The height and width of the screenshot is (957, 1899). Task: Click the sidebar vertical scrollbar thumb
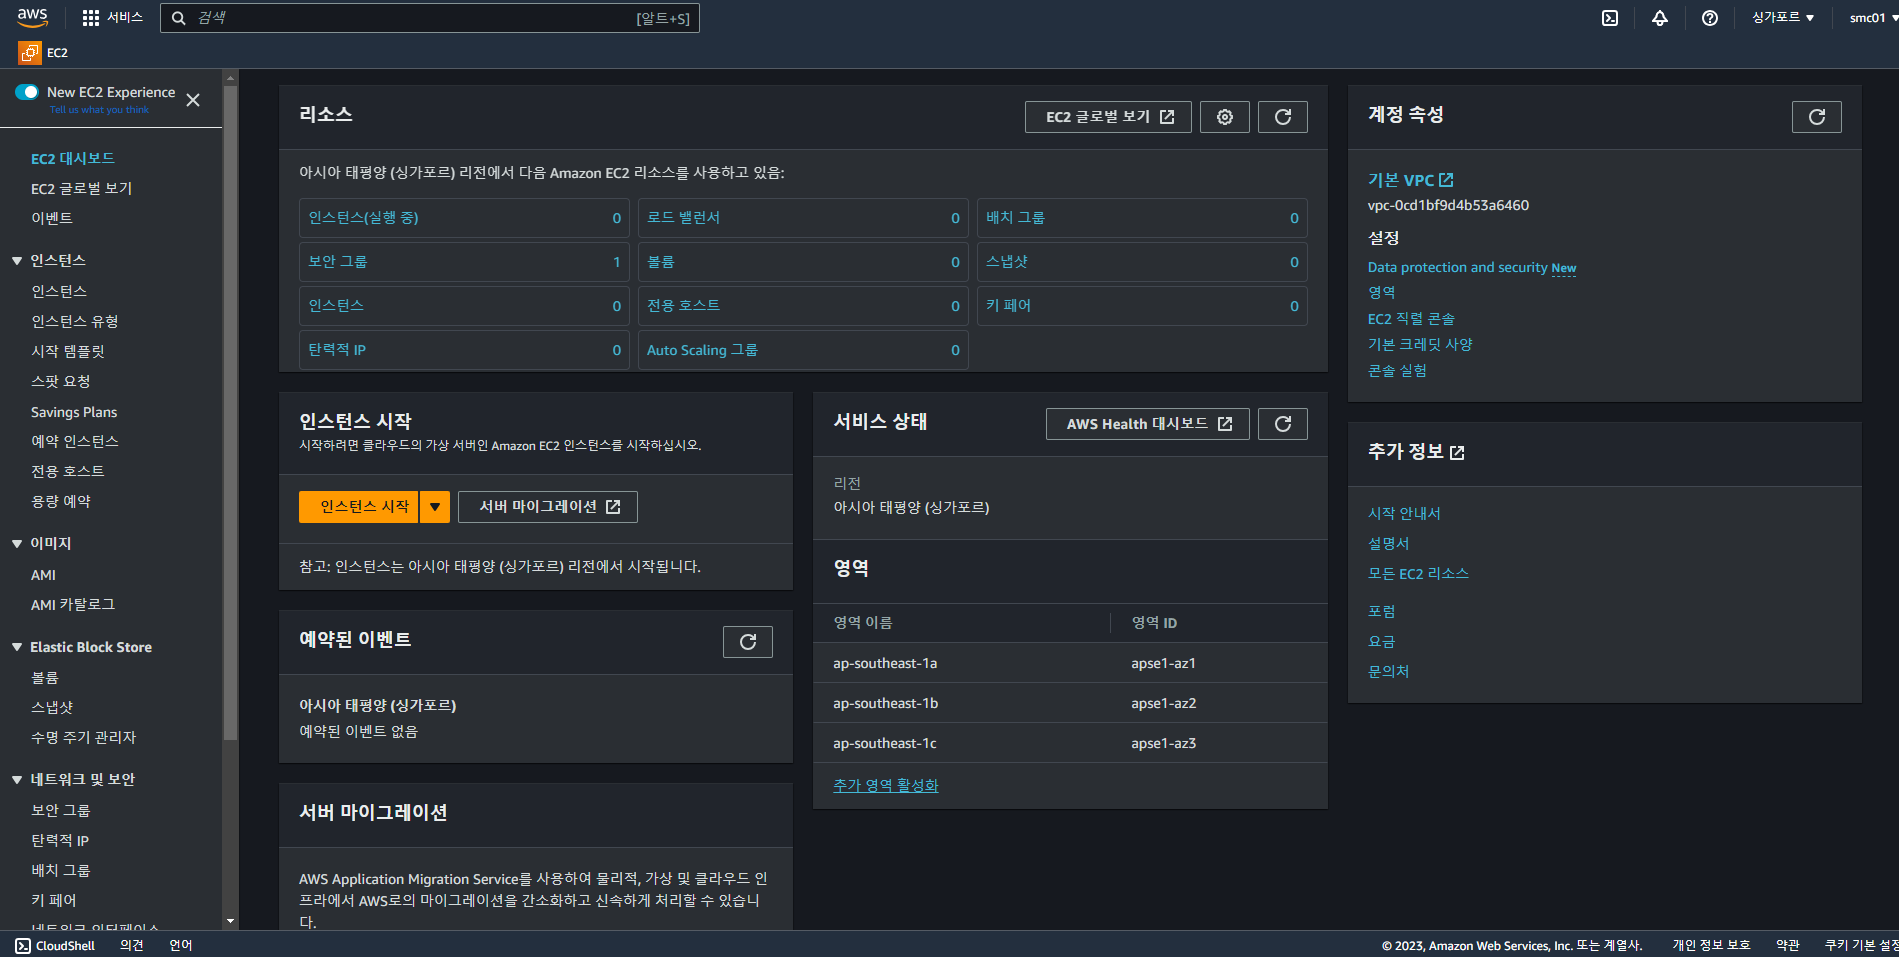click(231, 412)
